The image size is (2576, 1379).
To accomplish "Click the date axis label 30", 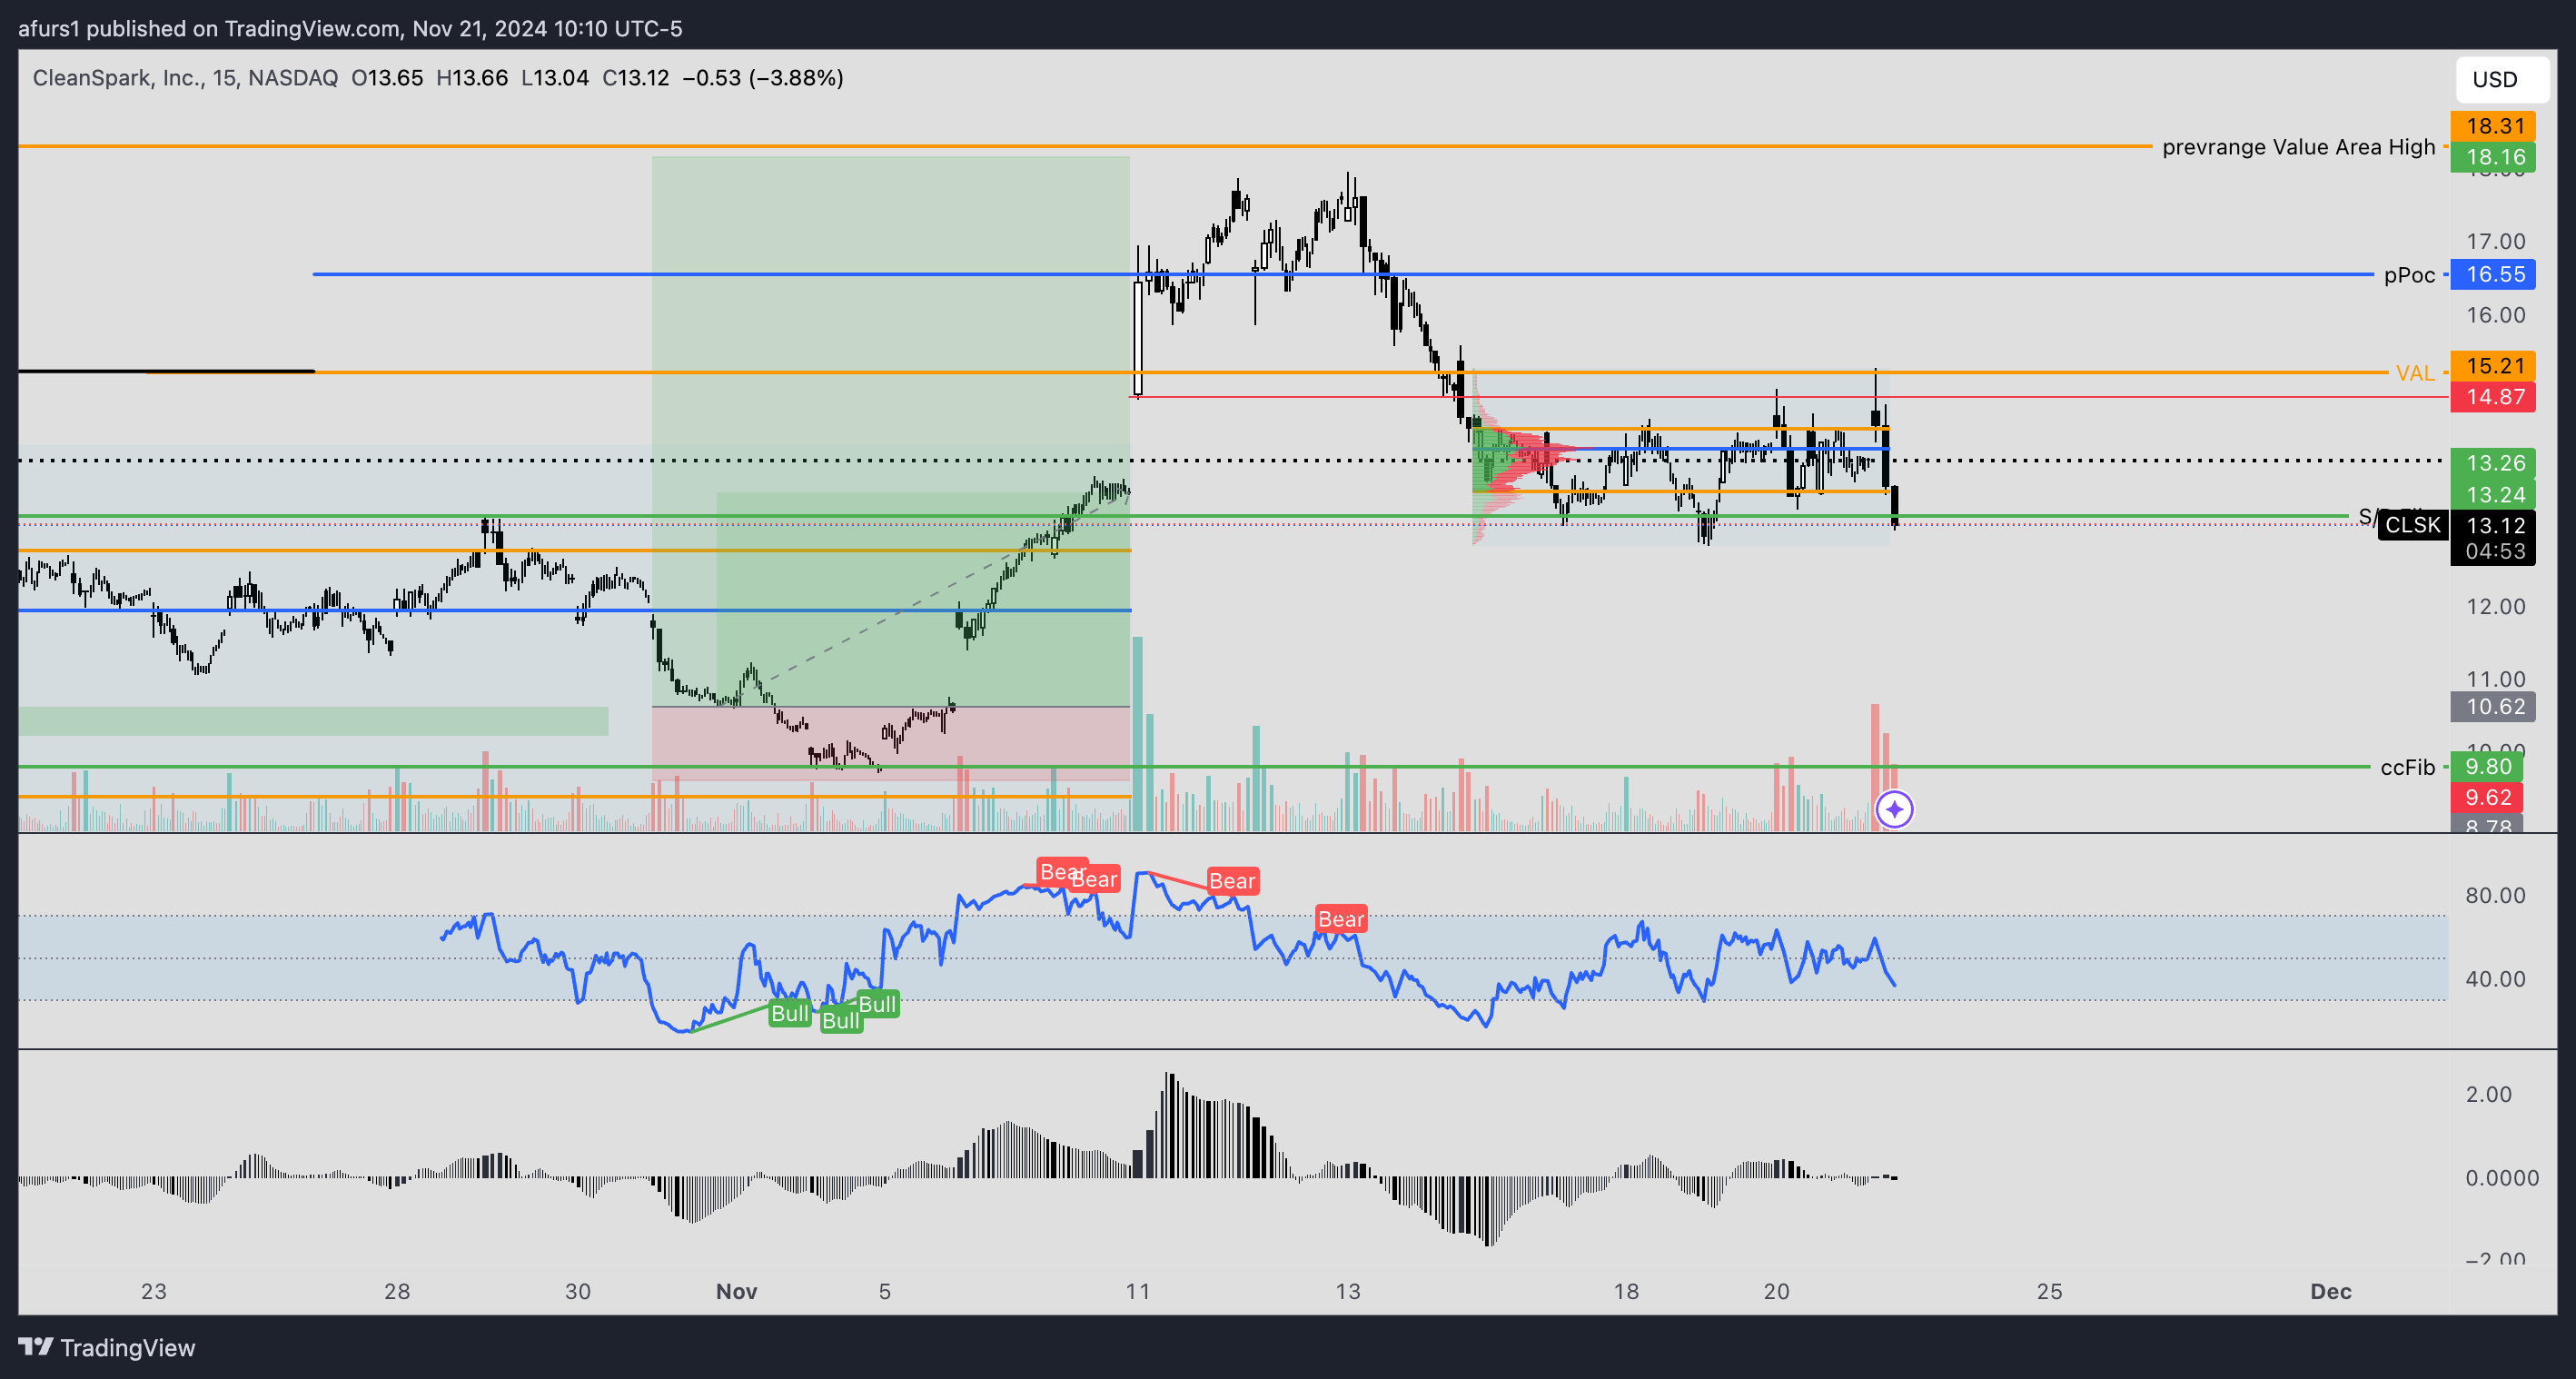I will click(x=578, y=1291).
